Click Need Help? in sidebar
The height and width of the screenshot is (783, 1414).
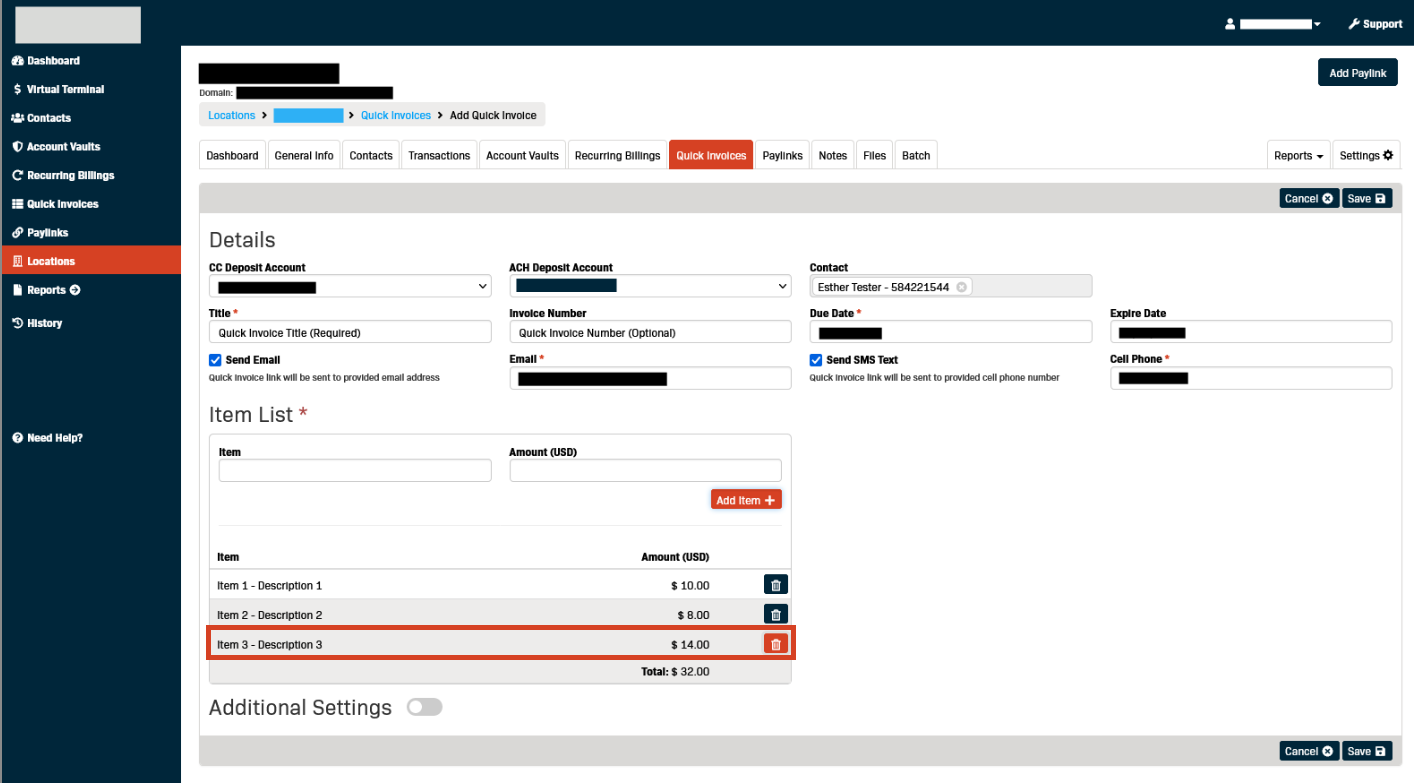point(47,438)
